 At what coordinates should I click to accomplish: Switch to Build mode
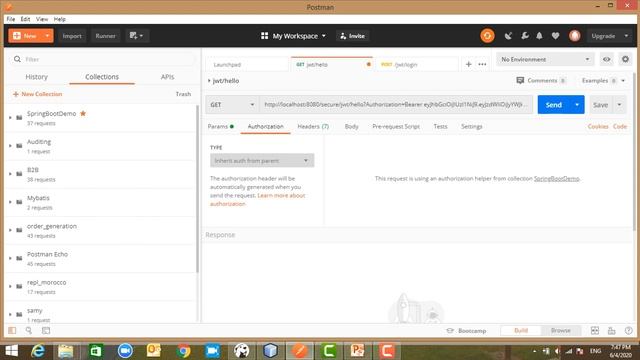(x=521, y=331)
